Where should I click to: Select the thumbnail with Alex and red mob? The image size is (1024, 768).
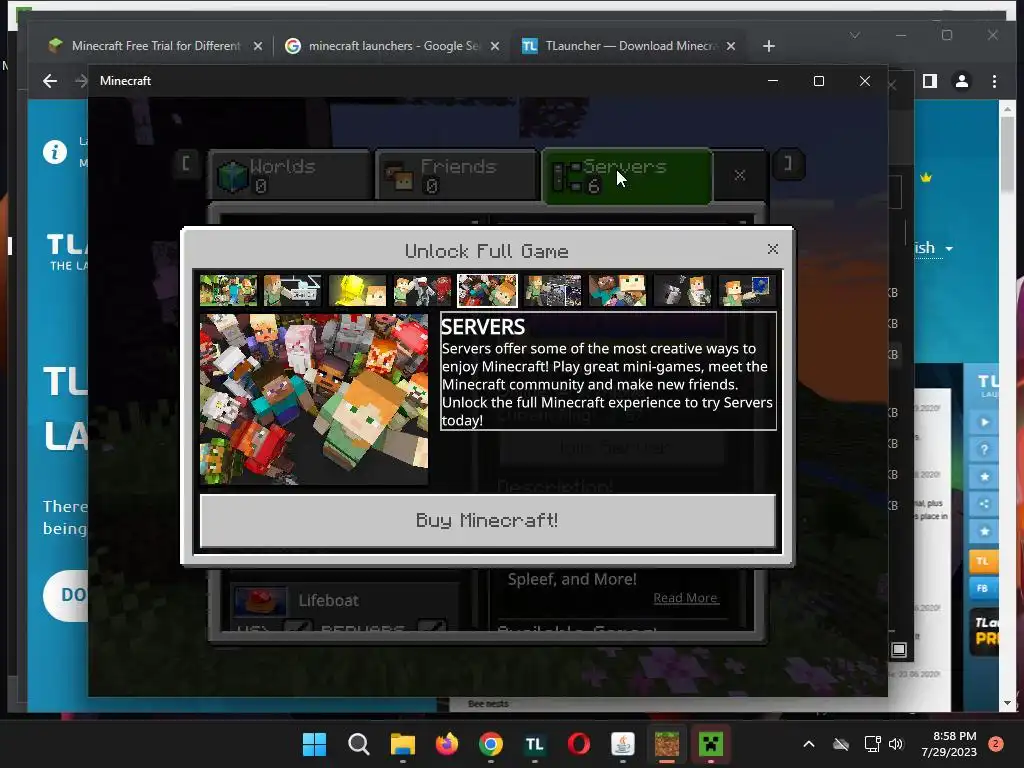[x=423, y=291]
